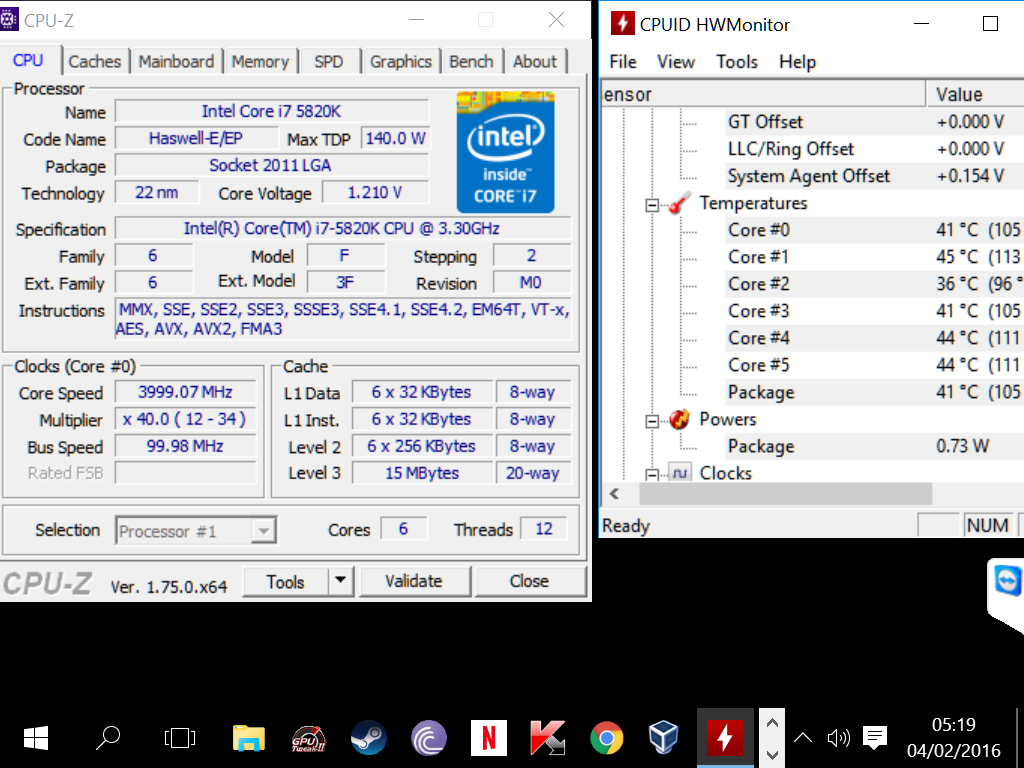
Task: Open the Tools menu in HWMonitor
Action: 737,61
